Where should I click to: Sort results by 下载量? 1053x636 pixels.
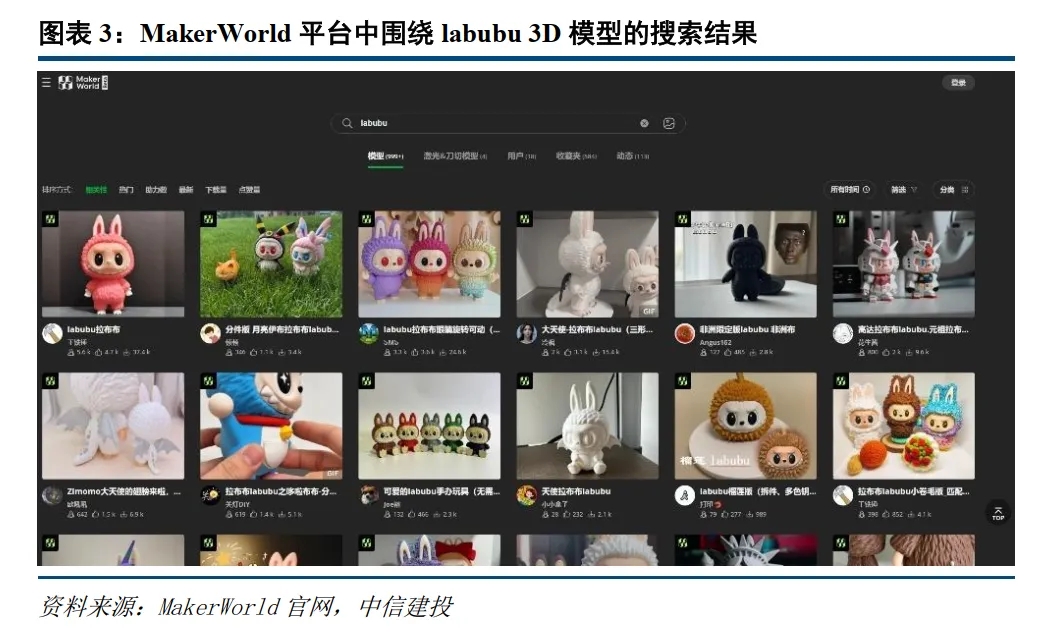pos(216,189)
